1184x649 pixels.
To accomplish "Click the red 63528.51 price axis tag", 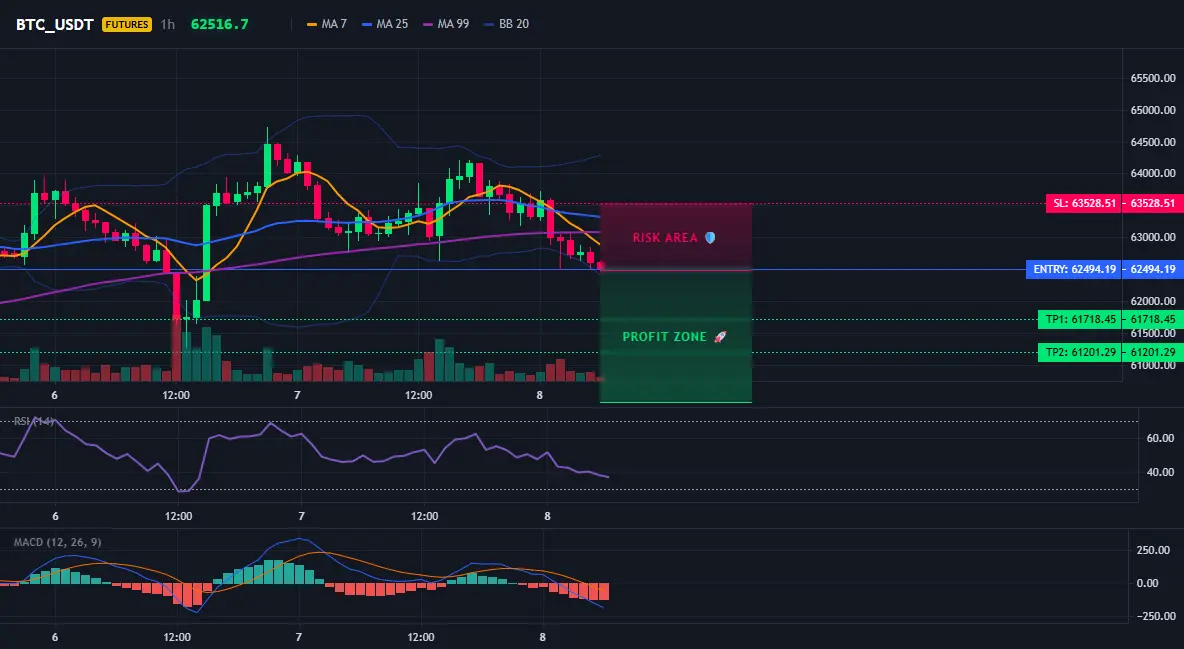I will tap(1152, 203).
